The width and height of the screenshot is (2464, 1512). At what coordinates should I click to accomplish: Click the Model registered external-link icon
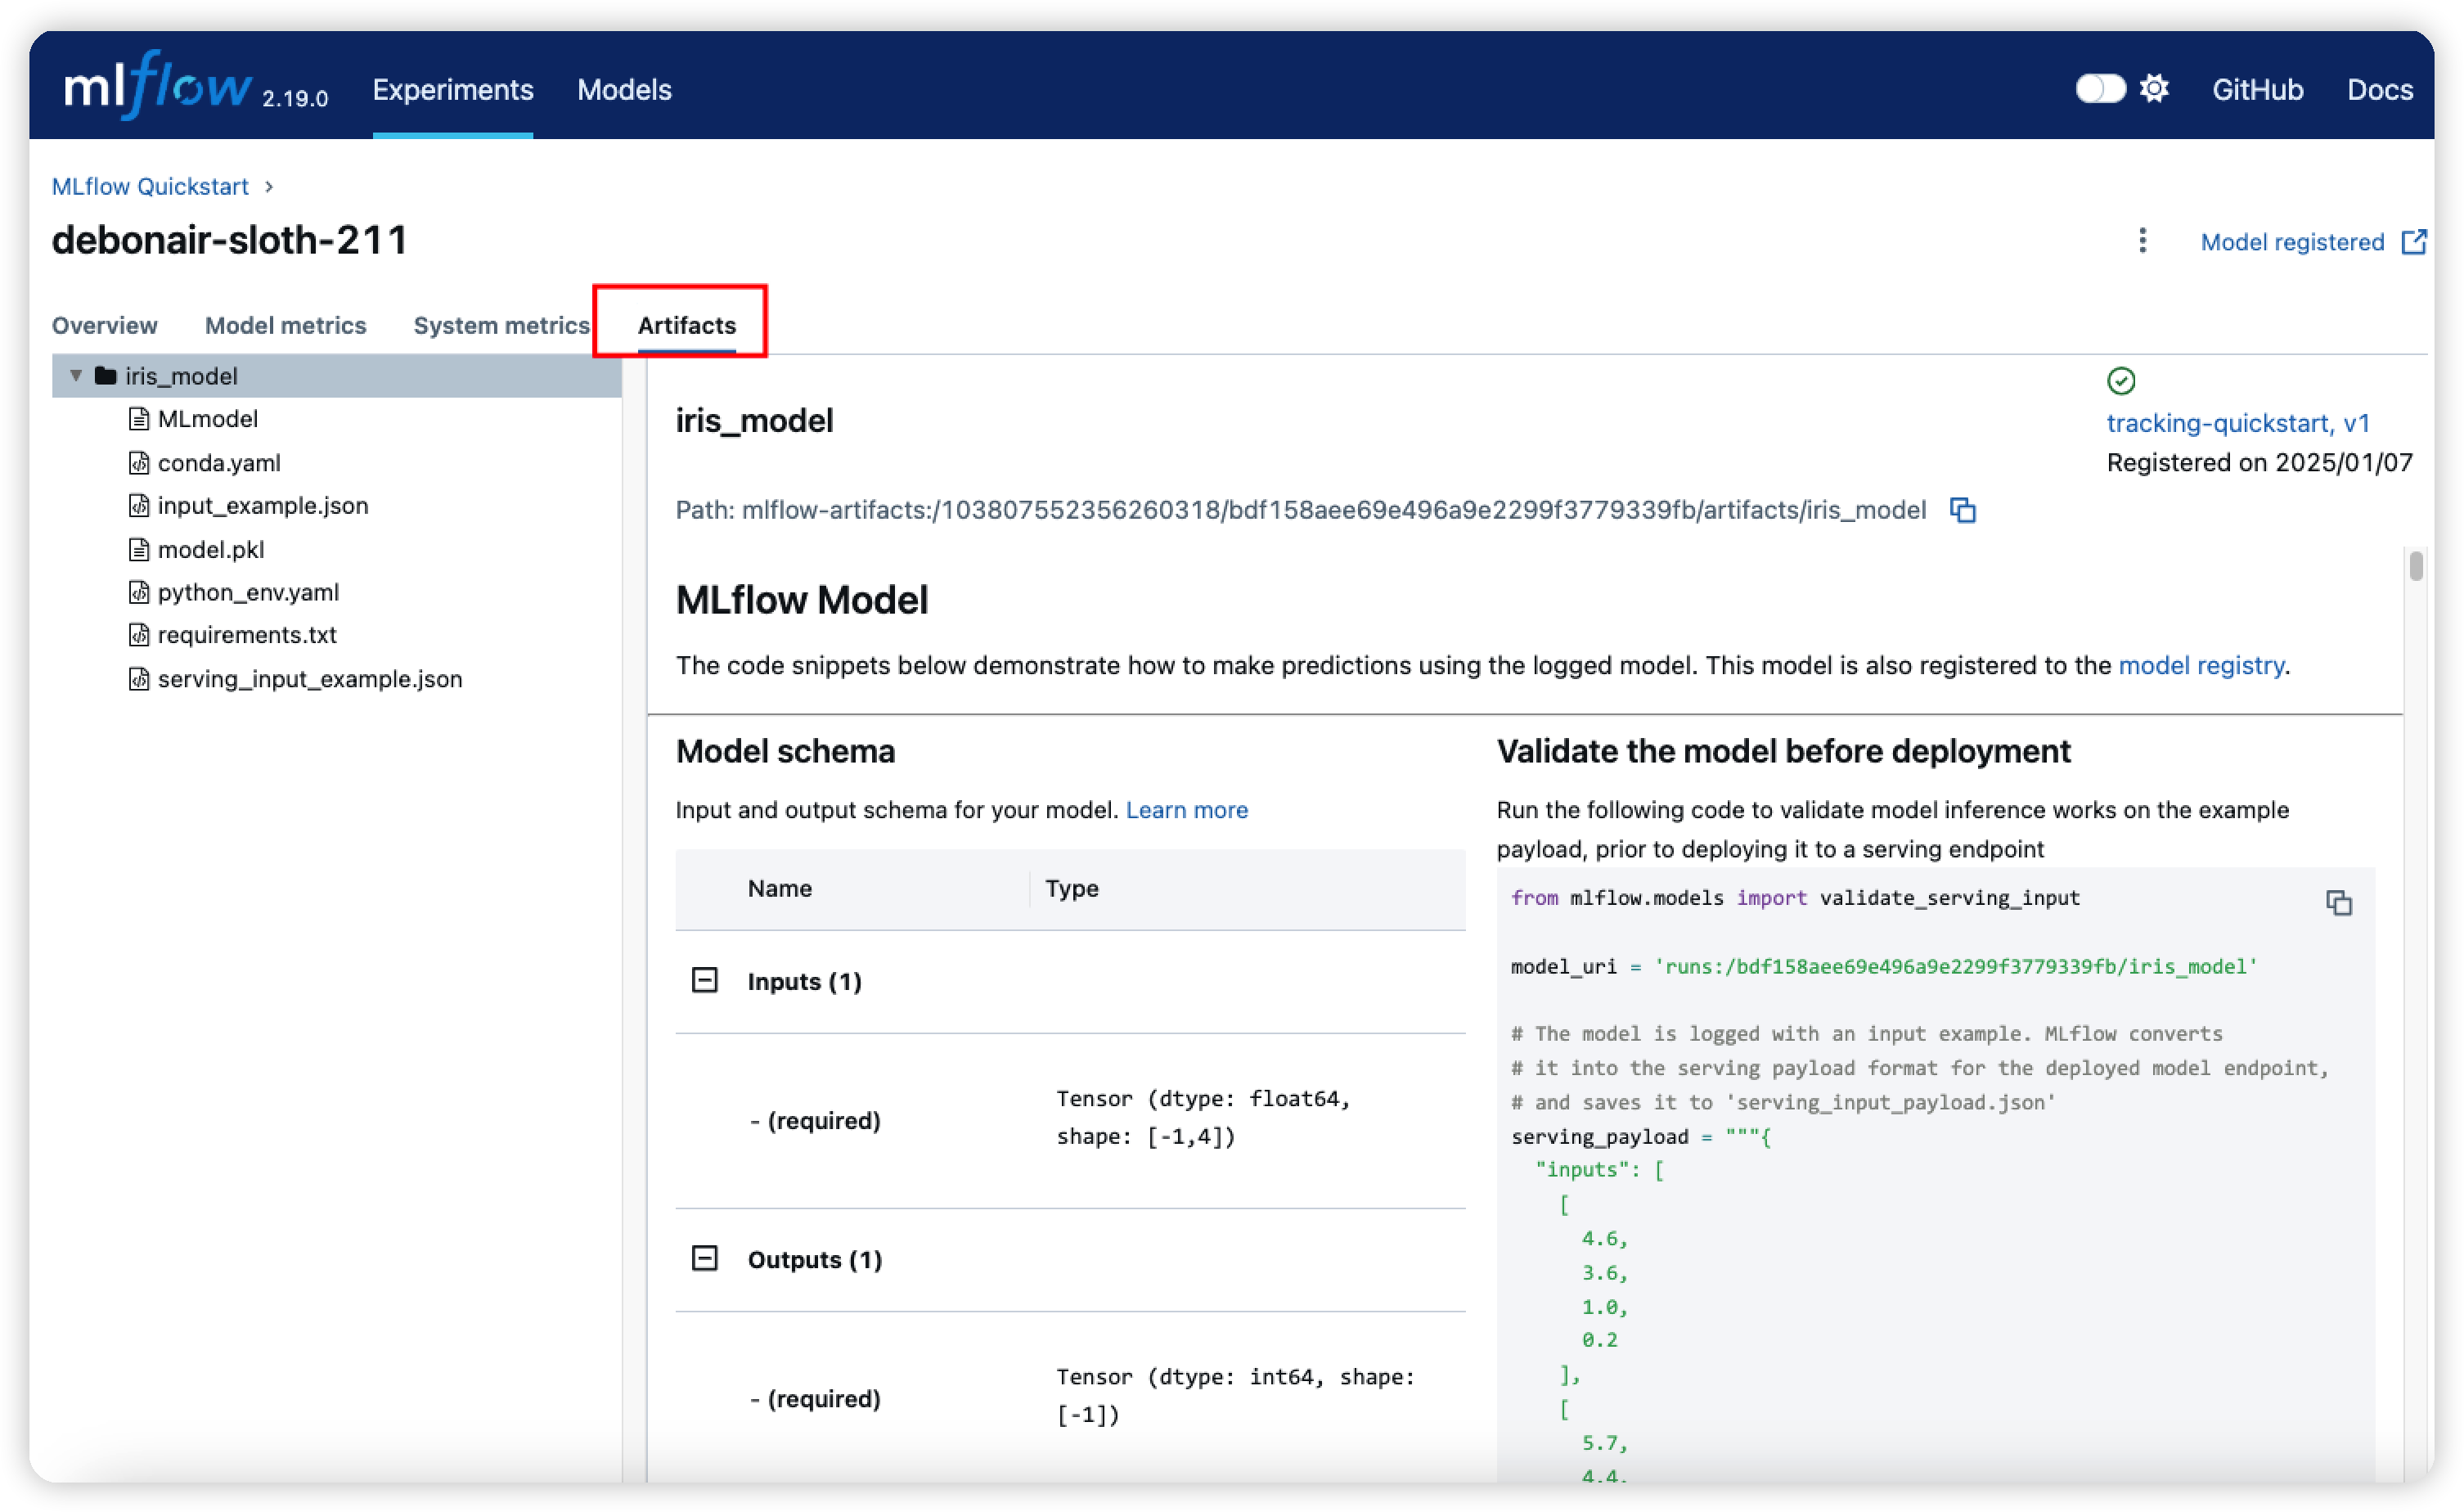[2413, 242]
